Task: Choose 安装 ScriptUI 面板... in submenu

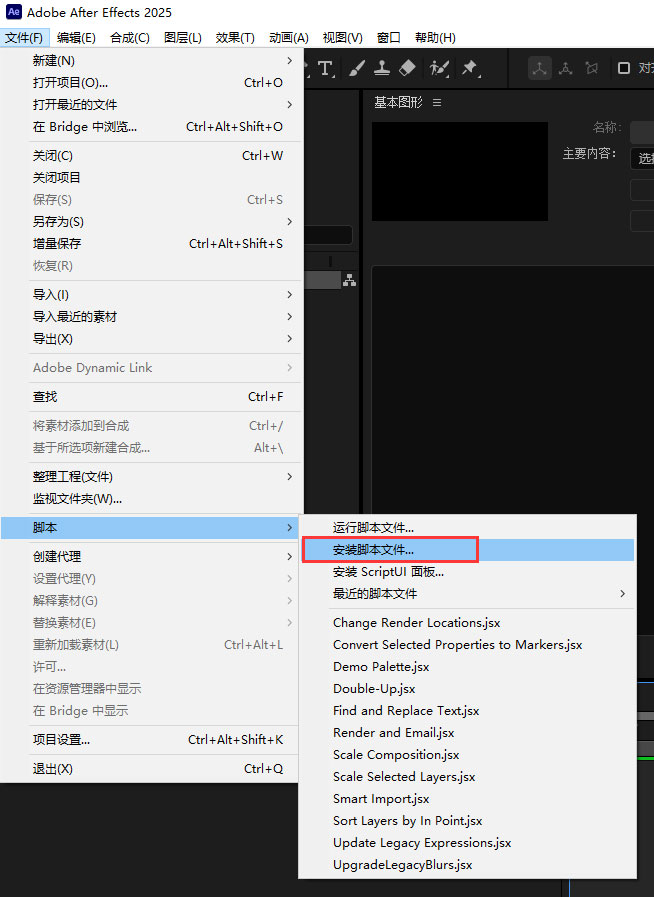Action: 467,571
